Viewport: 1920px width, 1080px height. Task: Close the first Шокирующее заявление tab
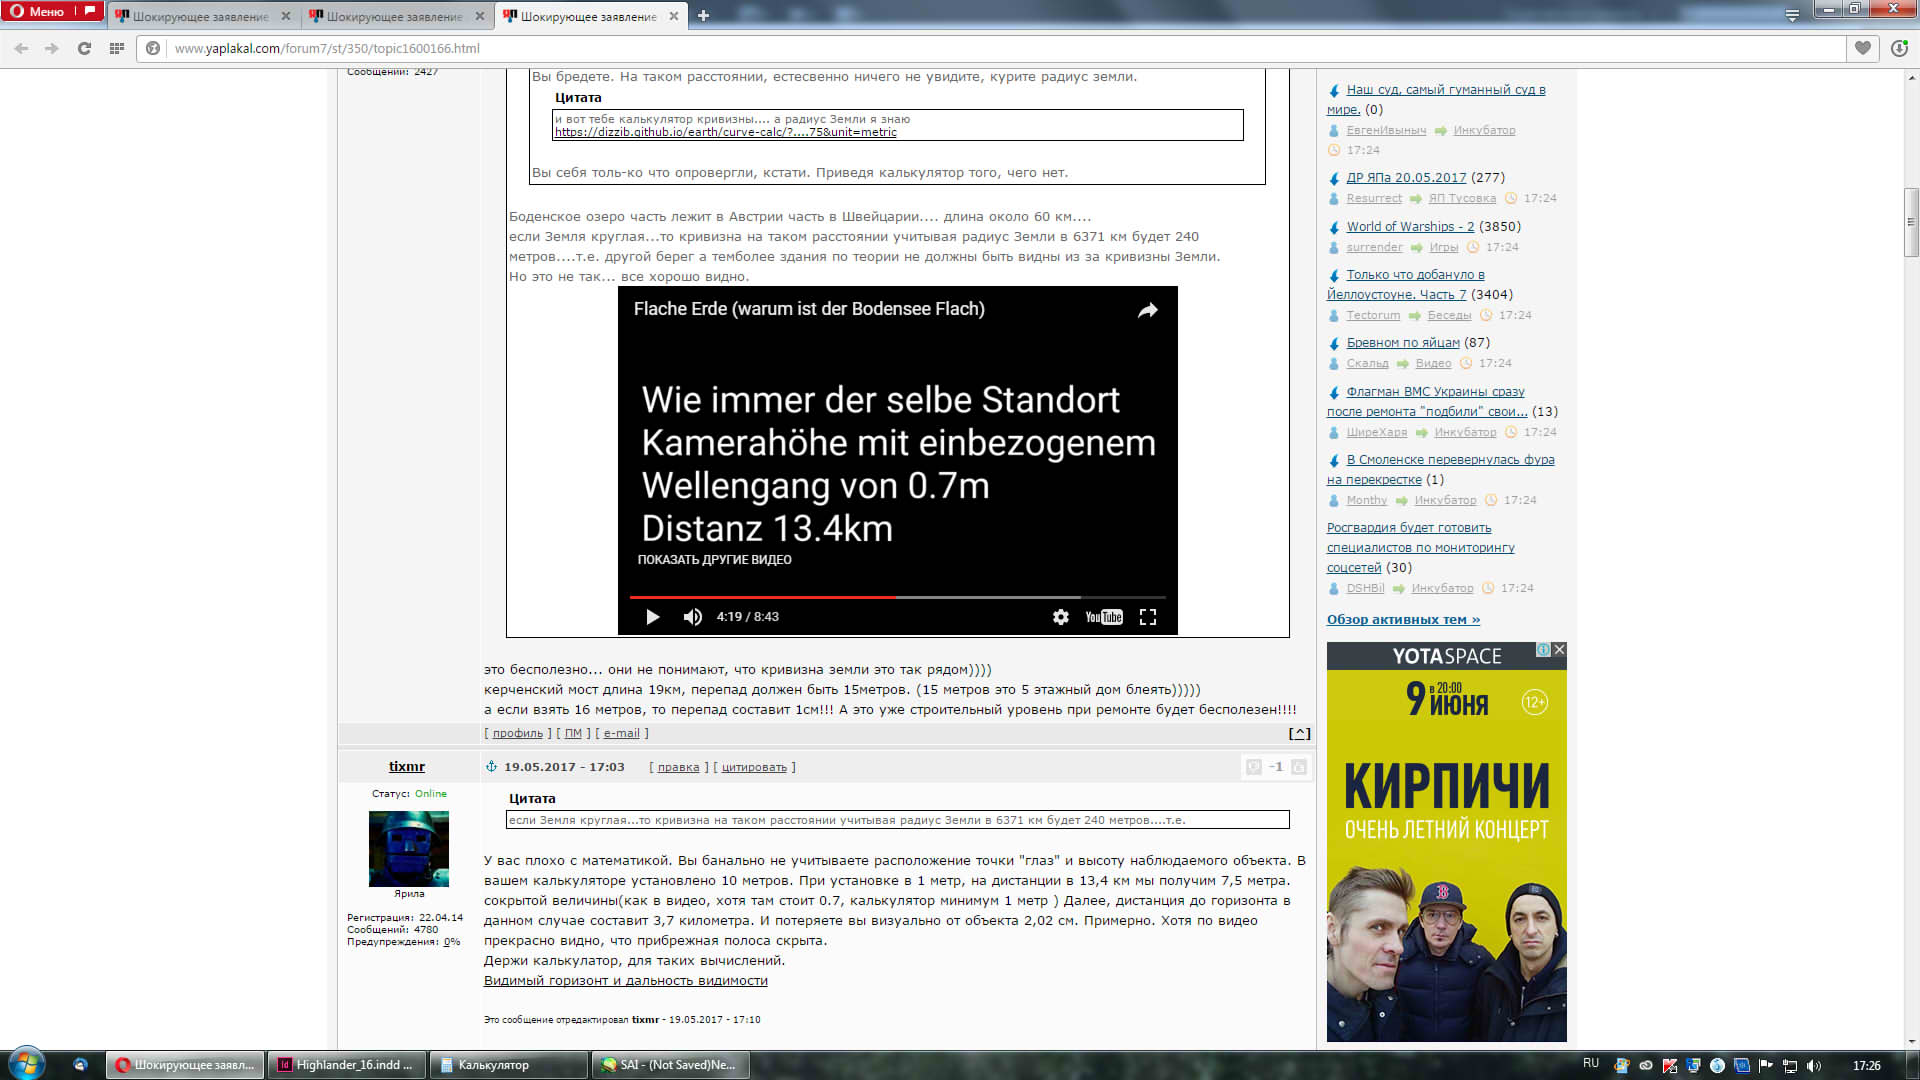[285, 16]
